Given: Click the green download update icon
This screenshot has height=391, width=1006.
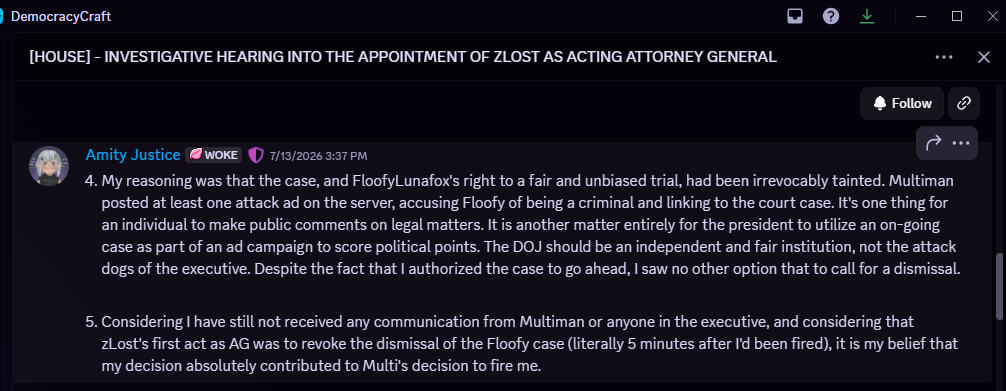Looking at the screenshot, I should (x=867, y=16).
